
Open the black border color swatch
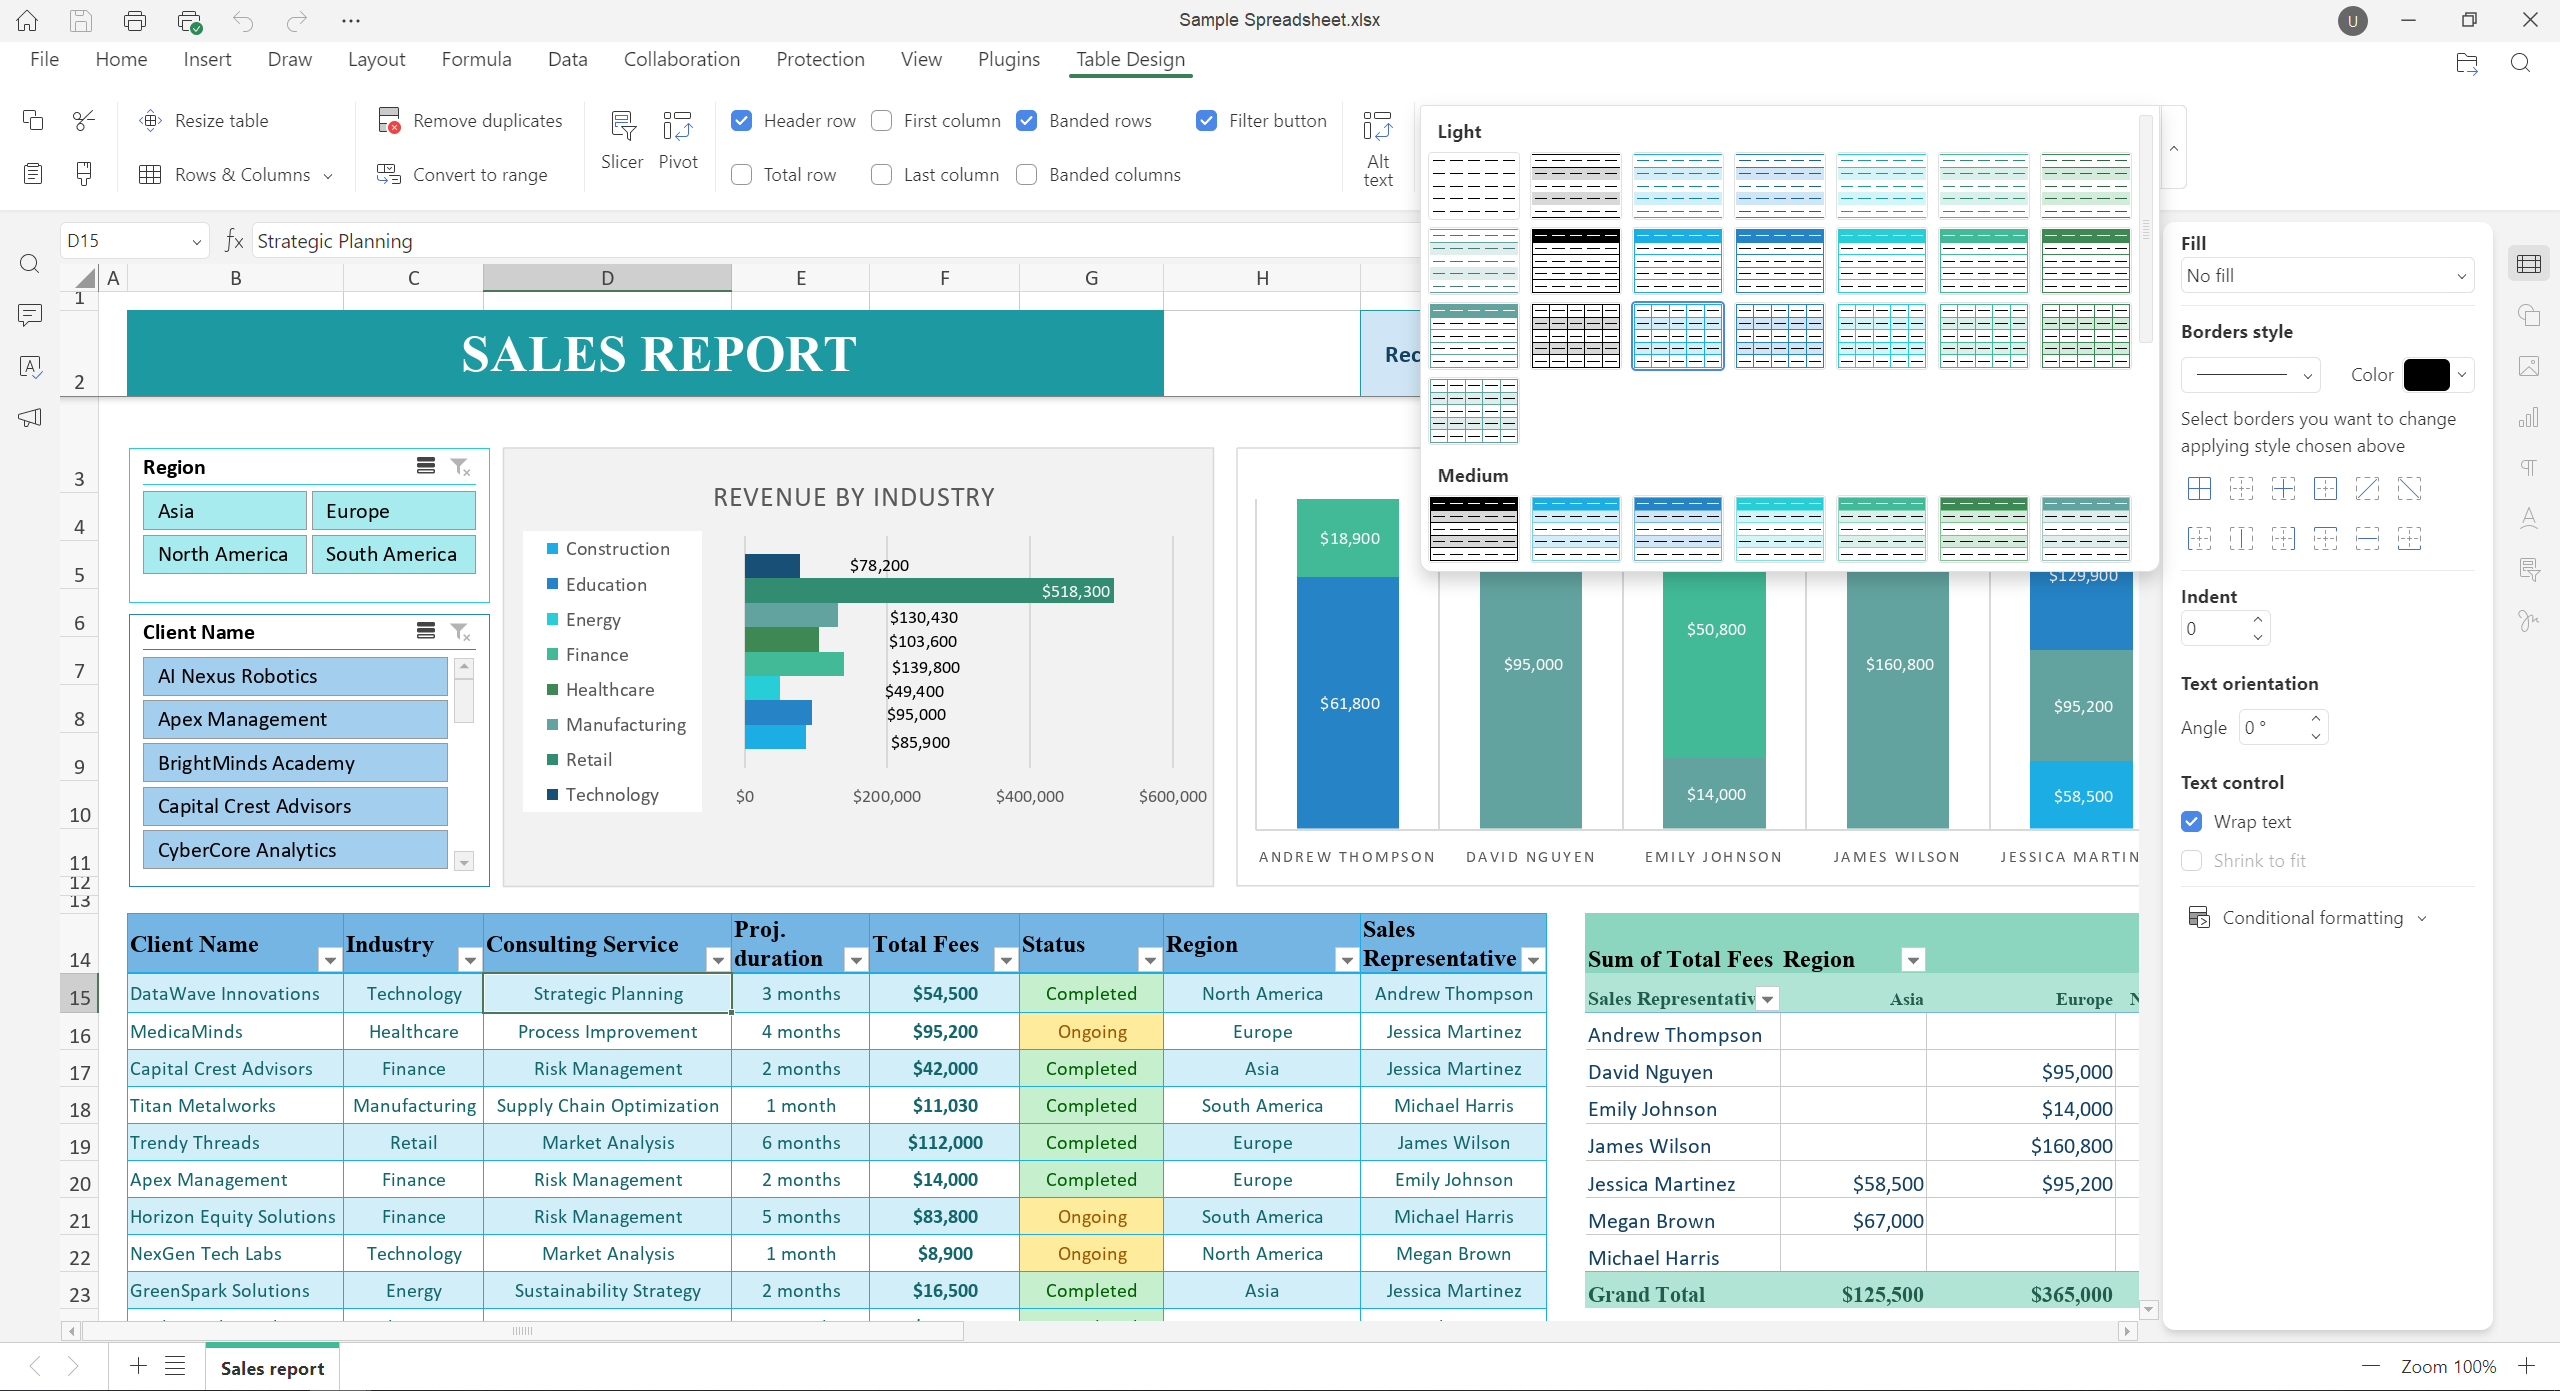coord(2426,375)
